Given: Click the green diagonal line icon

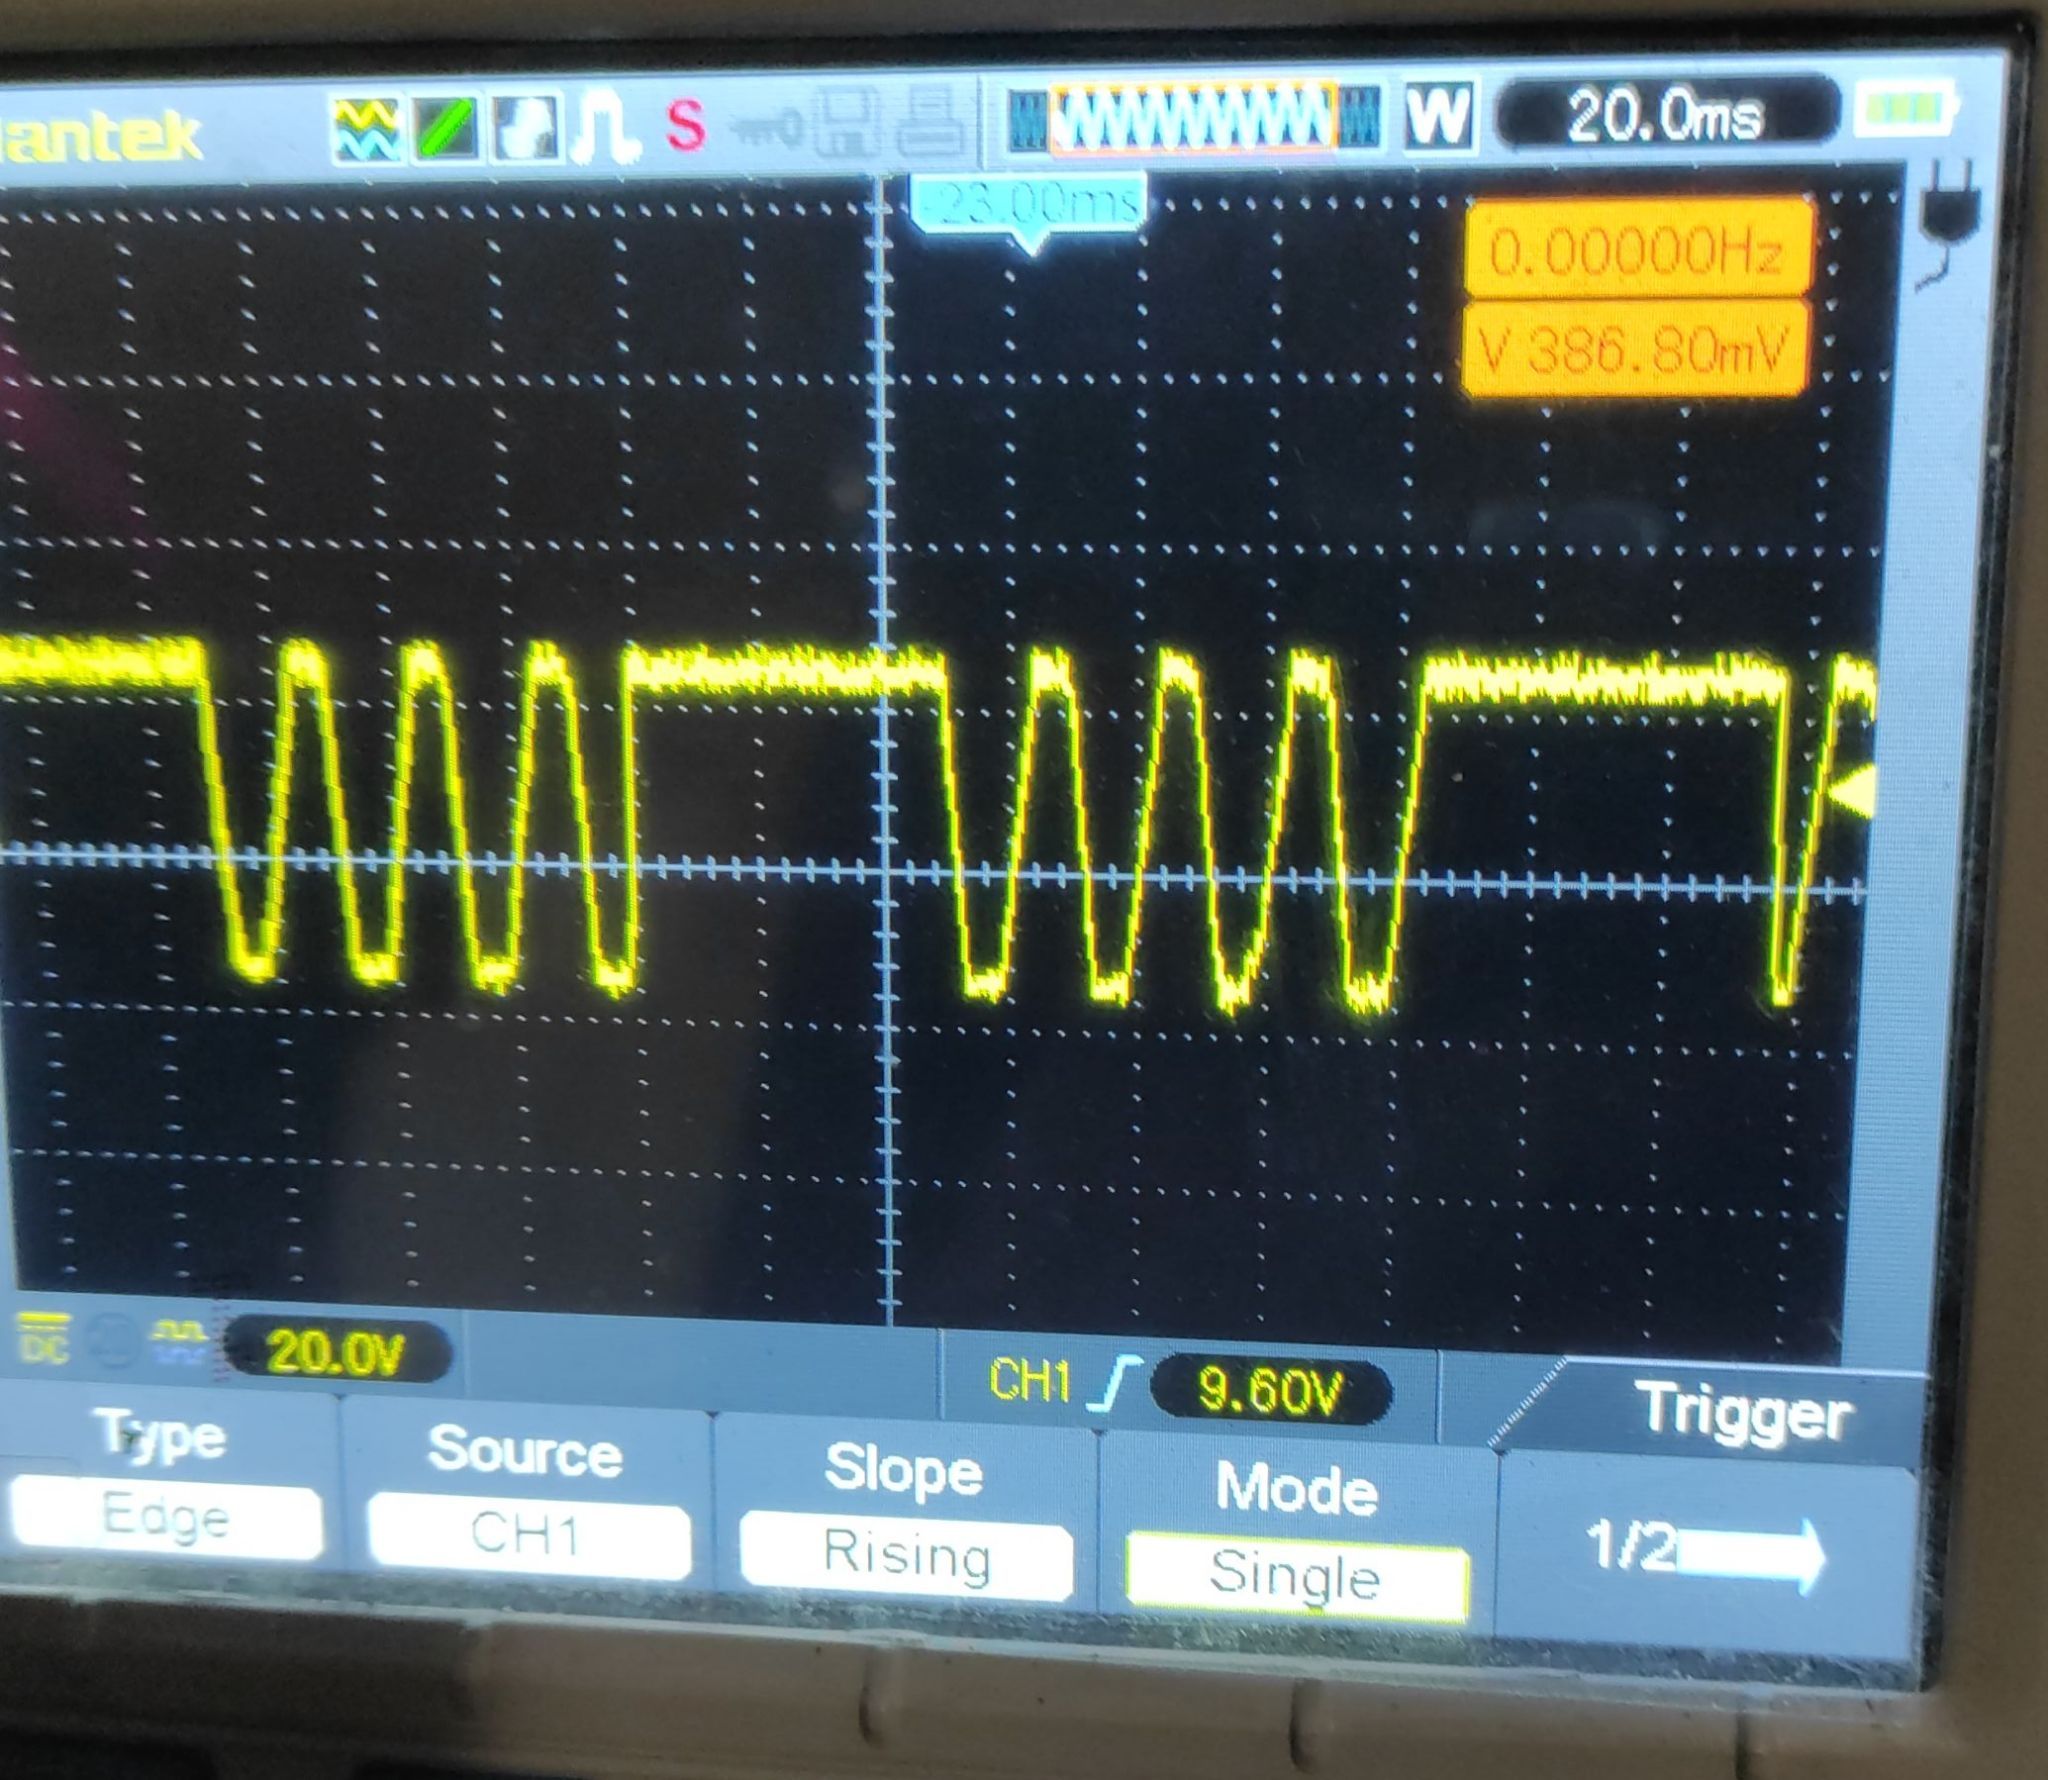Looking at the screenshot, I should (445, 128).
